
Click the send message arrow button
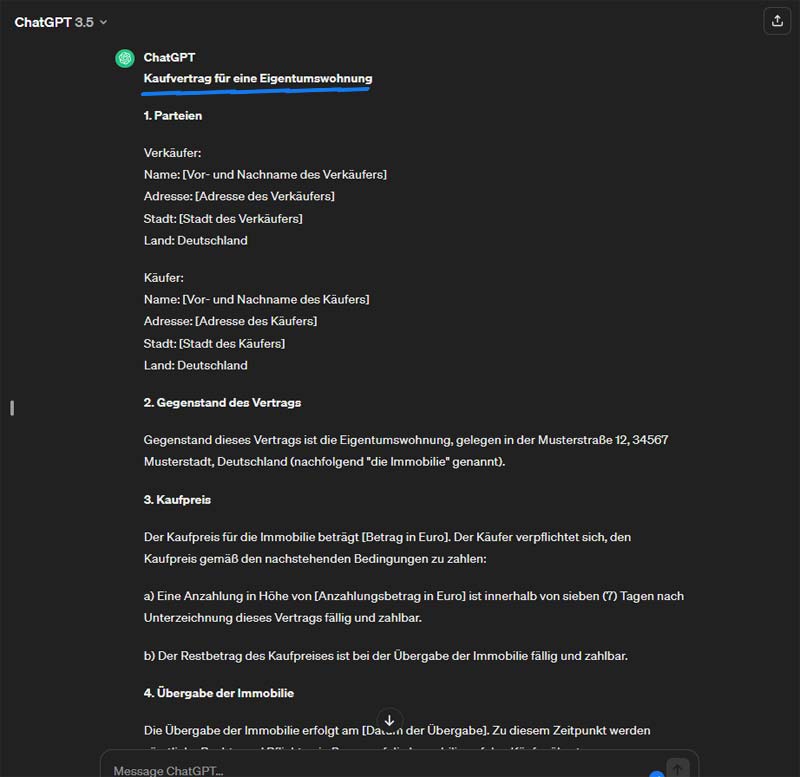point(678,768)
